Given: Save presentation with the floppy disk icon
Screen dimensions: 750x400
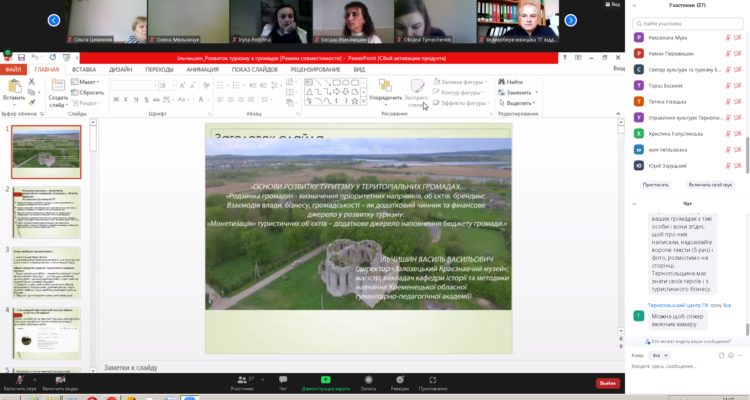Looking at the screenshot, I should pyautogui.click(x=21, y=57).
